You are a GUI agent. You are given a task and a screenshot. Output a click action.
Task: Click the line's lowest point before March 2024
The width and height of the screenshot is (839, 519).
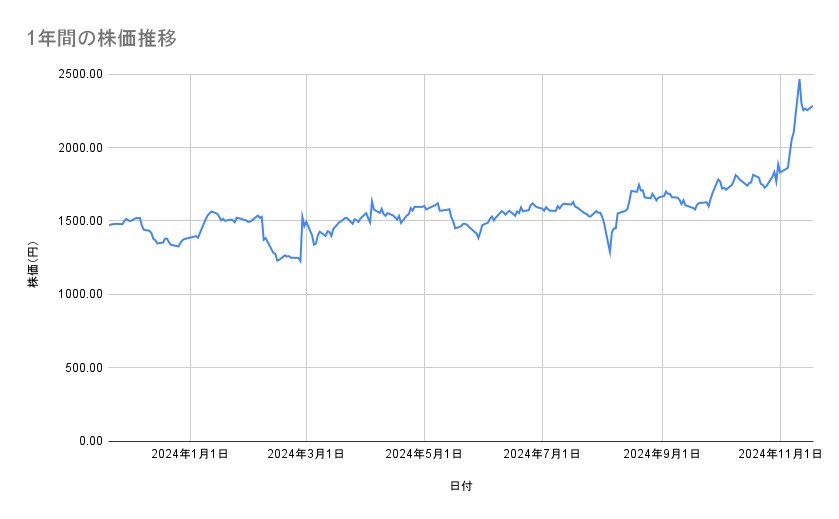pos(301,262)
